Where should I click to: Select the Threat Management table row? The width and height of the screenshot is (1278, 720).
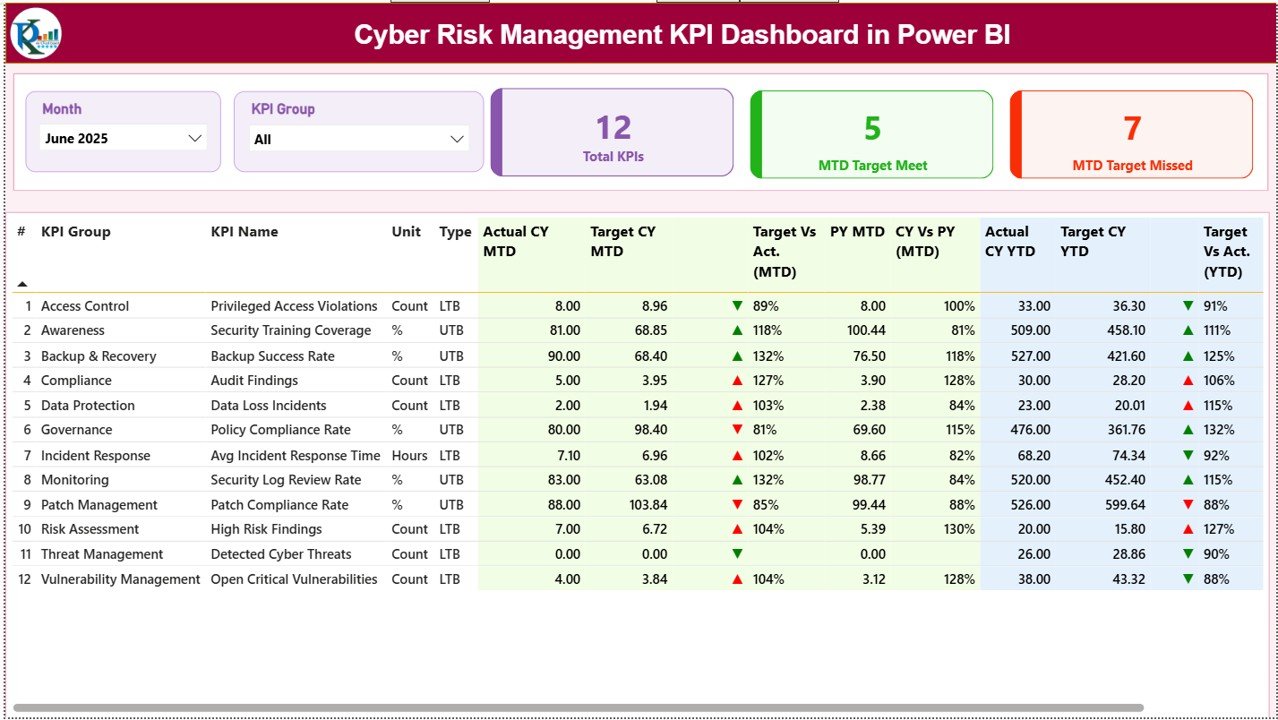[300, 553]
